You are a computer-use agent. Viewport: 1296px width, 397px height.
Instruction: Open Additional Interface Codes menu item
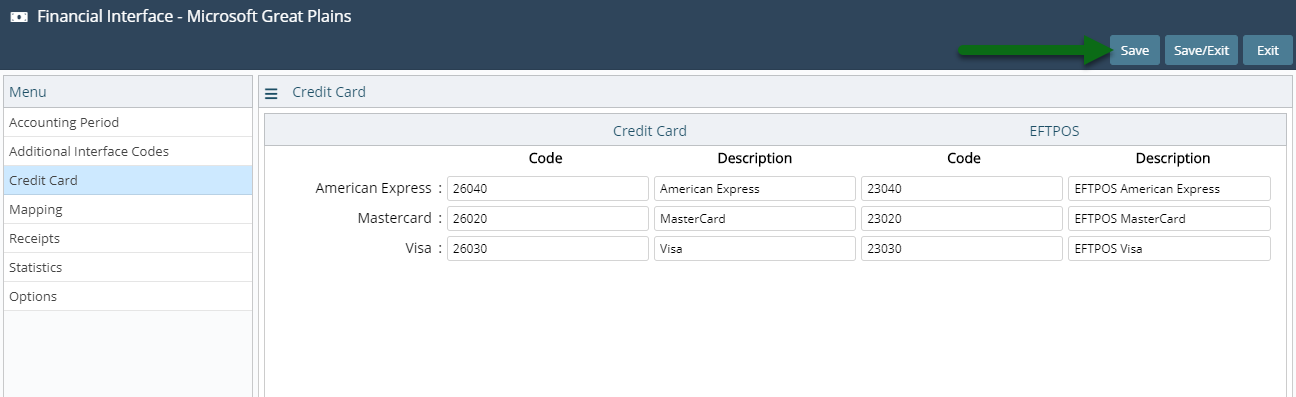tap(128, 152)
